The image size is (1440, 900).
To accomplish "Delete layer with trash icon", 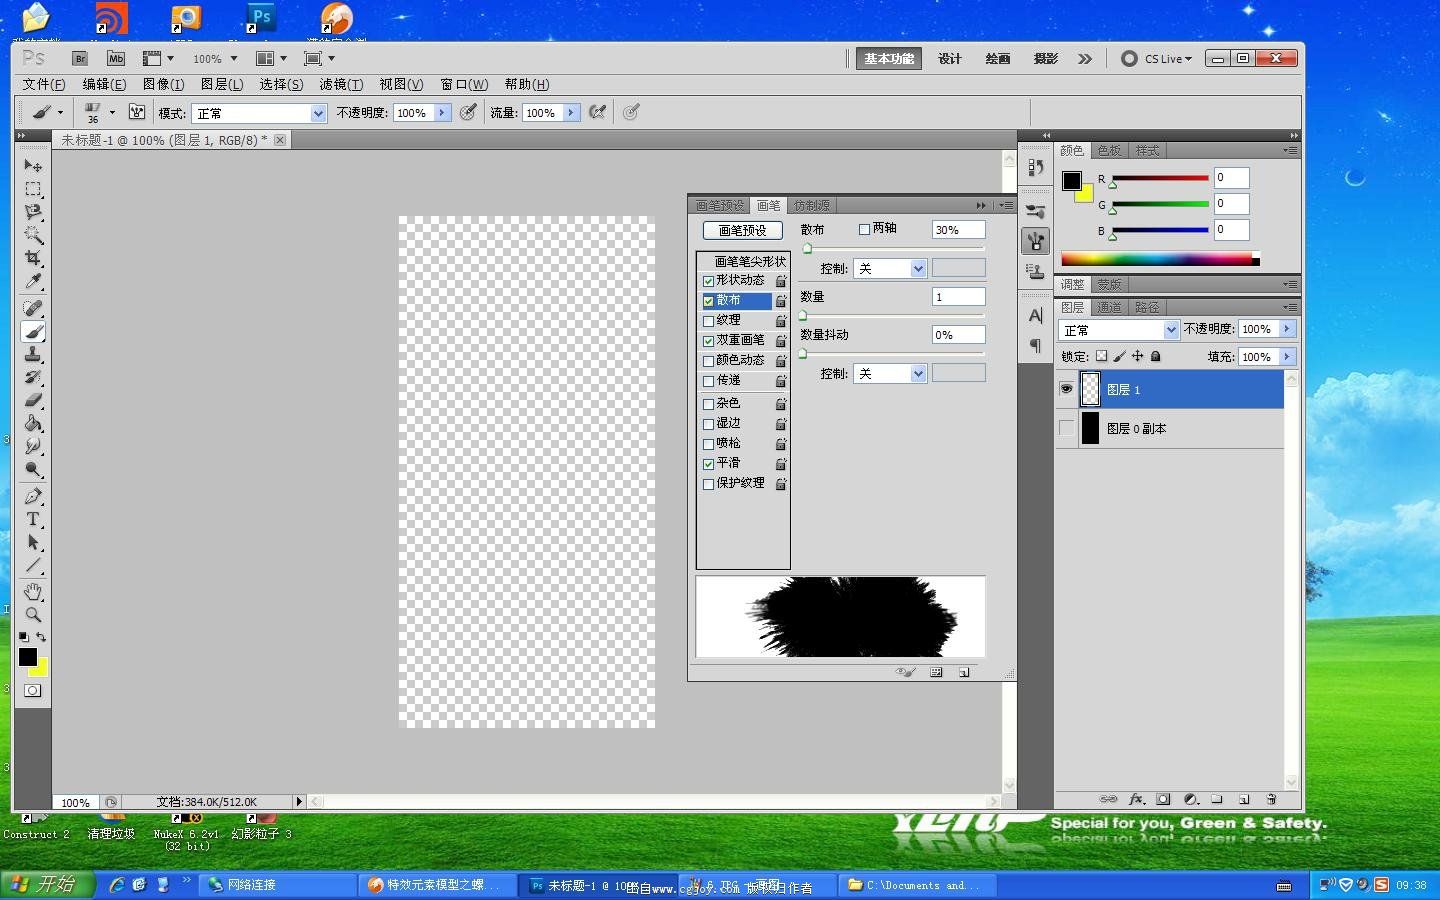I will (1271, 799).
